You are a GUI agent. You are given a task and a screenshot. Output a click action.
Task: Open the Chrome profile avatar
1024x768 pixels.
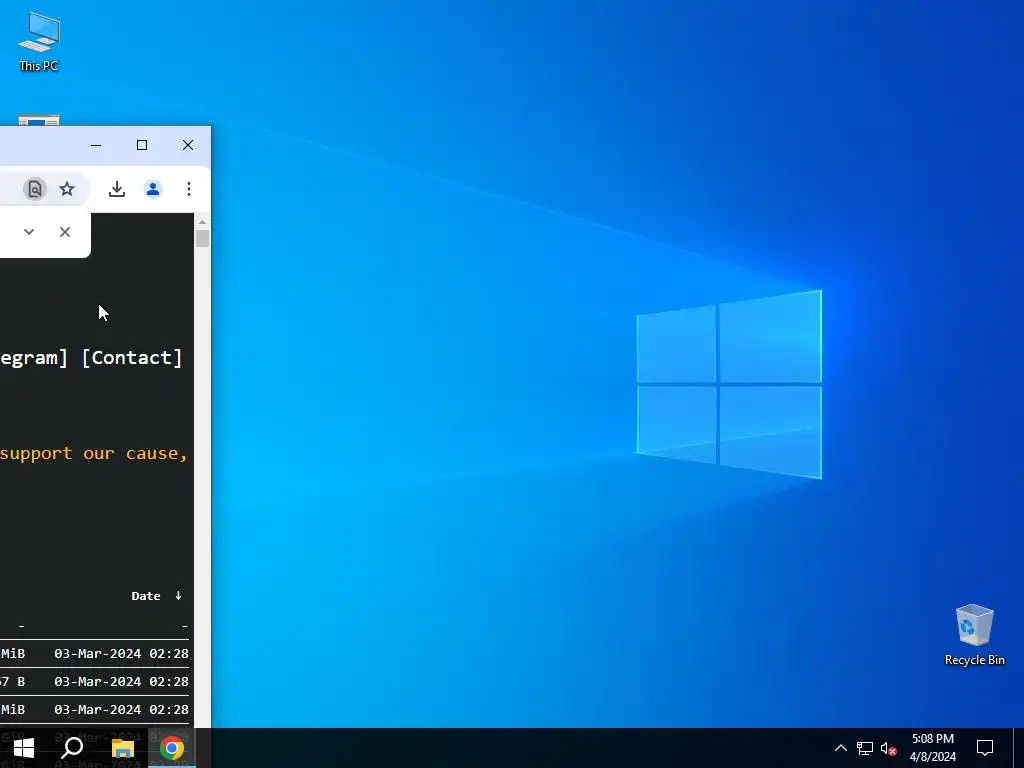pos(153,189)
